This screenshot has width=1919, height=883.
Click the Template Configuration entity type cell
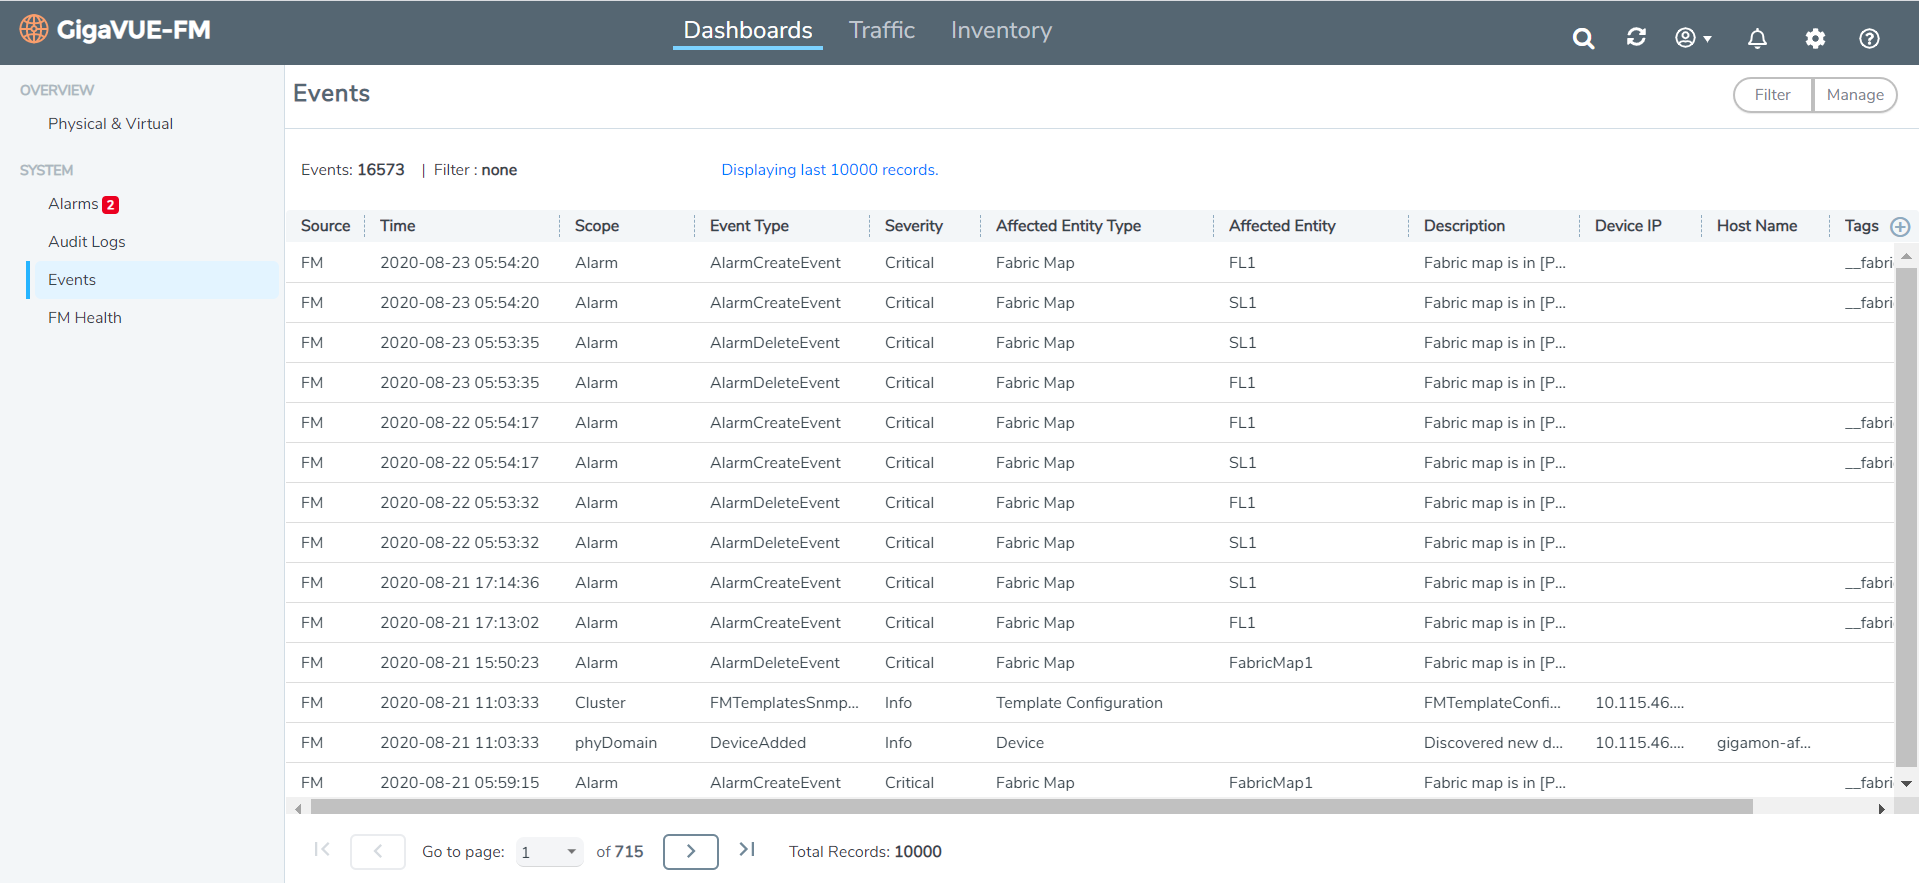coord(1079,703)
